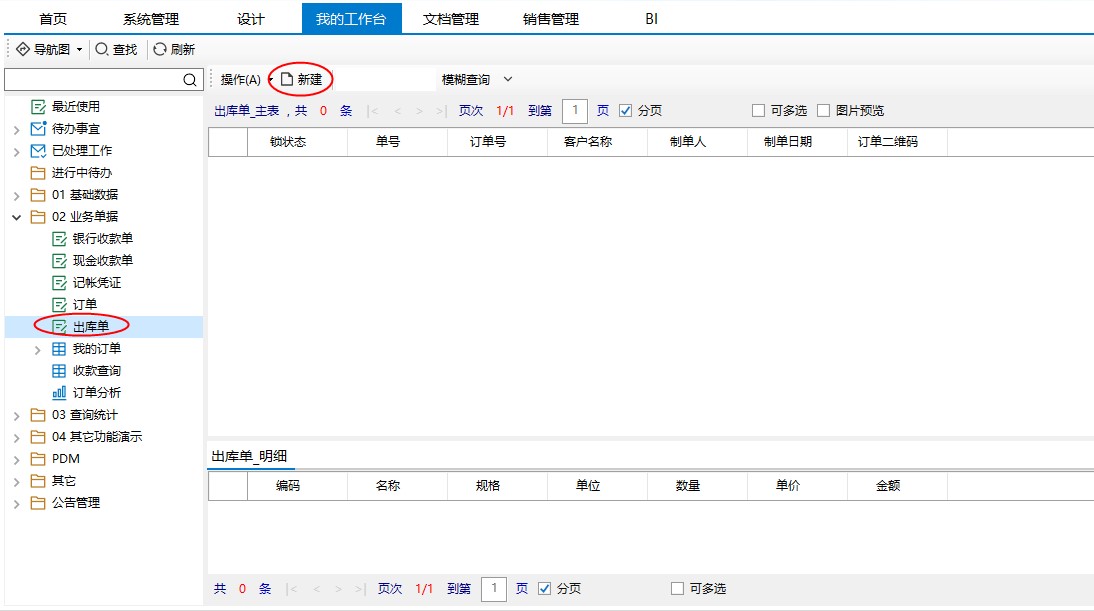
Task: Click the 查找 search magnifier icon
Action: [x=102, y=49]
